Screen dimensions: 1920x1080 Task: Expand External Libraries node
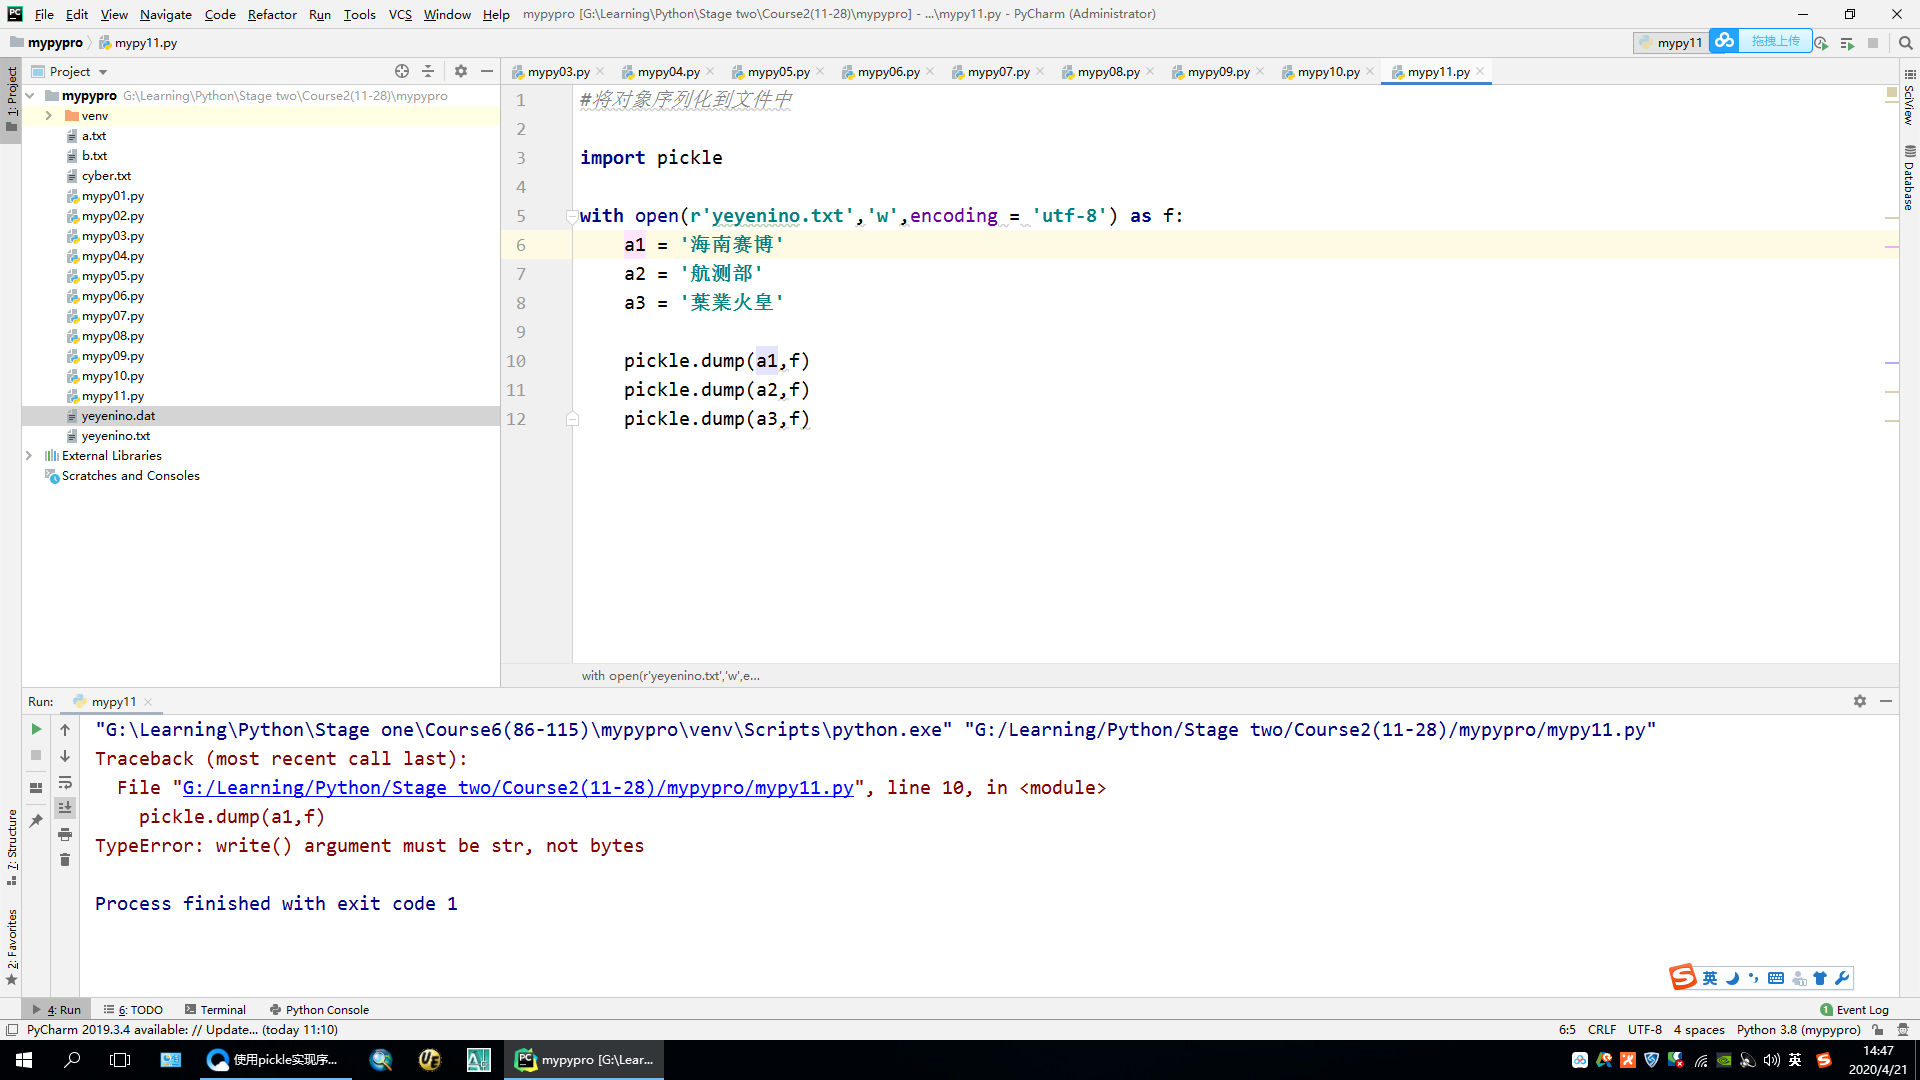pos(30,456)
